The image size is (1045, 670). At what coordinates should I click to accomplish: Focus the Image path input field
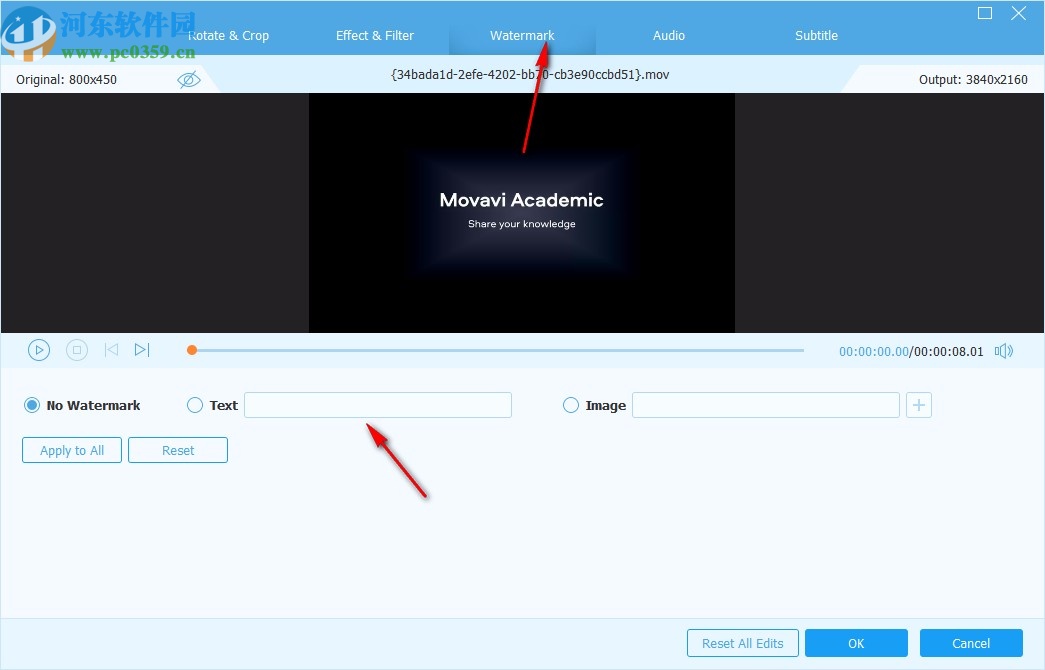pyautogui.click(x=766, y=405)
